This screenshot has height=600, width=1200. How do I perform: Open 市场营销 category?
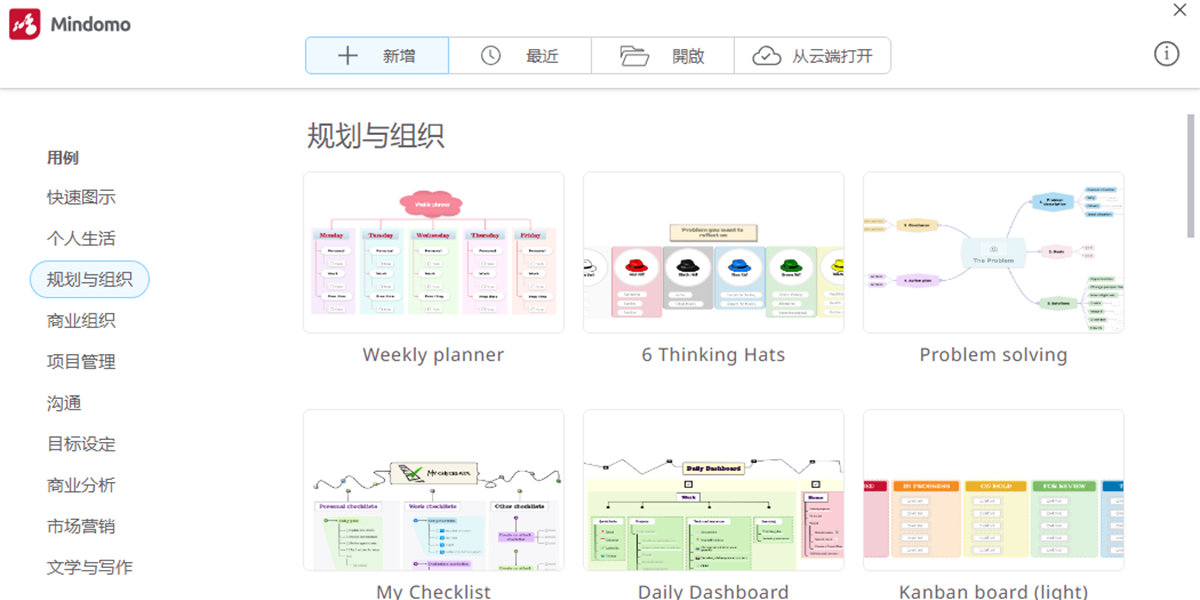pyautogui.click(x=81, y=526)
